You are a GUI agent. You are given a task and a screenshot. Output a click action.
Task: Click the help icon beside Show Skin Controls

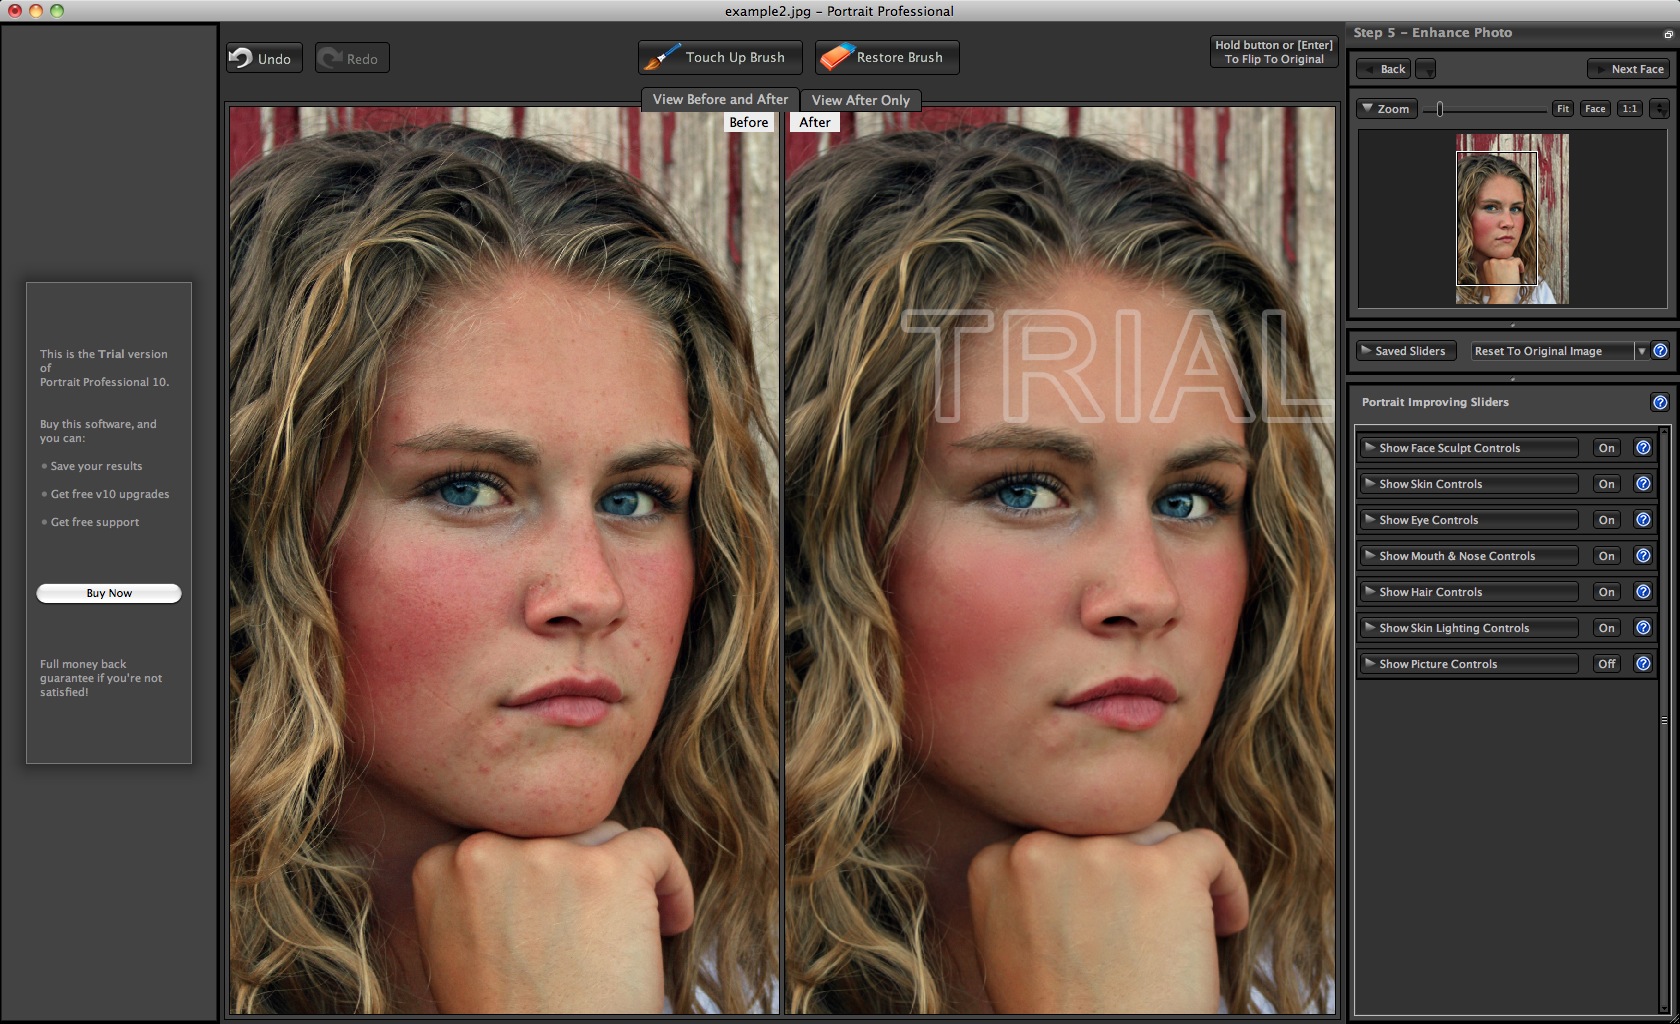(1643, 483)
